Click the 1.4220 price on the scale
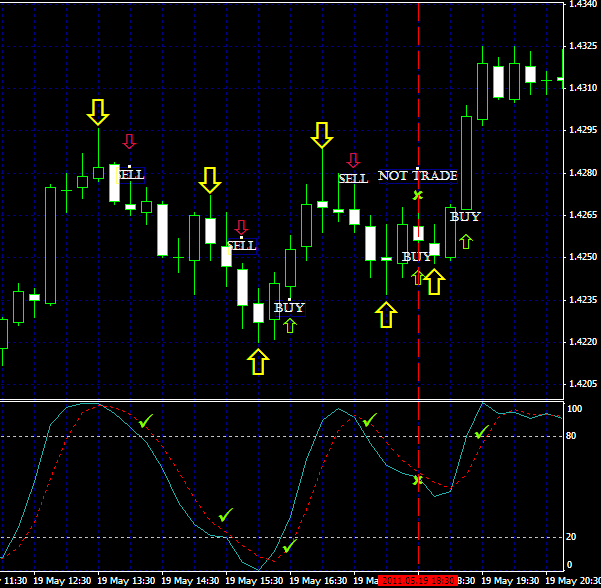Screen dimensions: 601x588 [583, 342]
